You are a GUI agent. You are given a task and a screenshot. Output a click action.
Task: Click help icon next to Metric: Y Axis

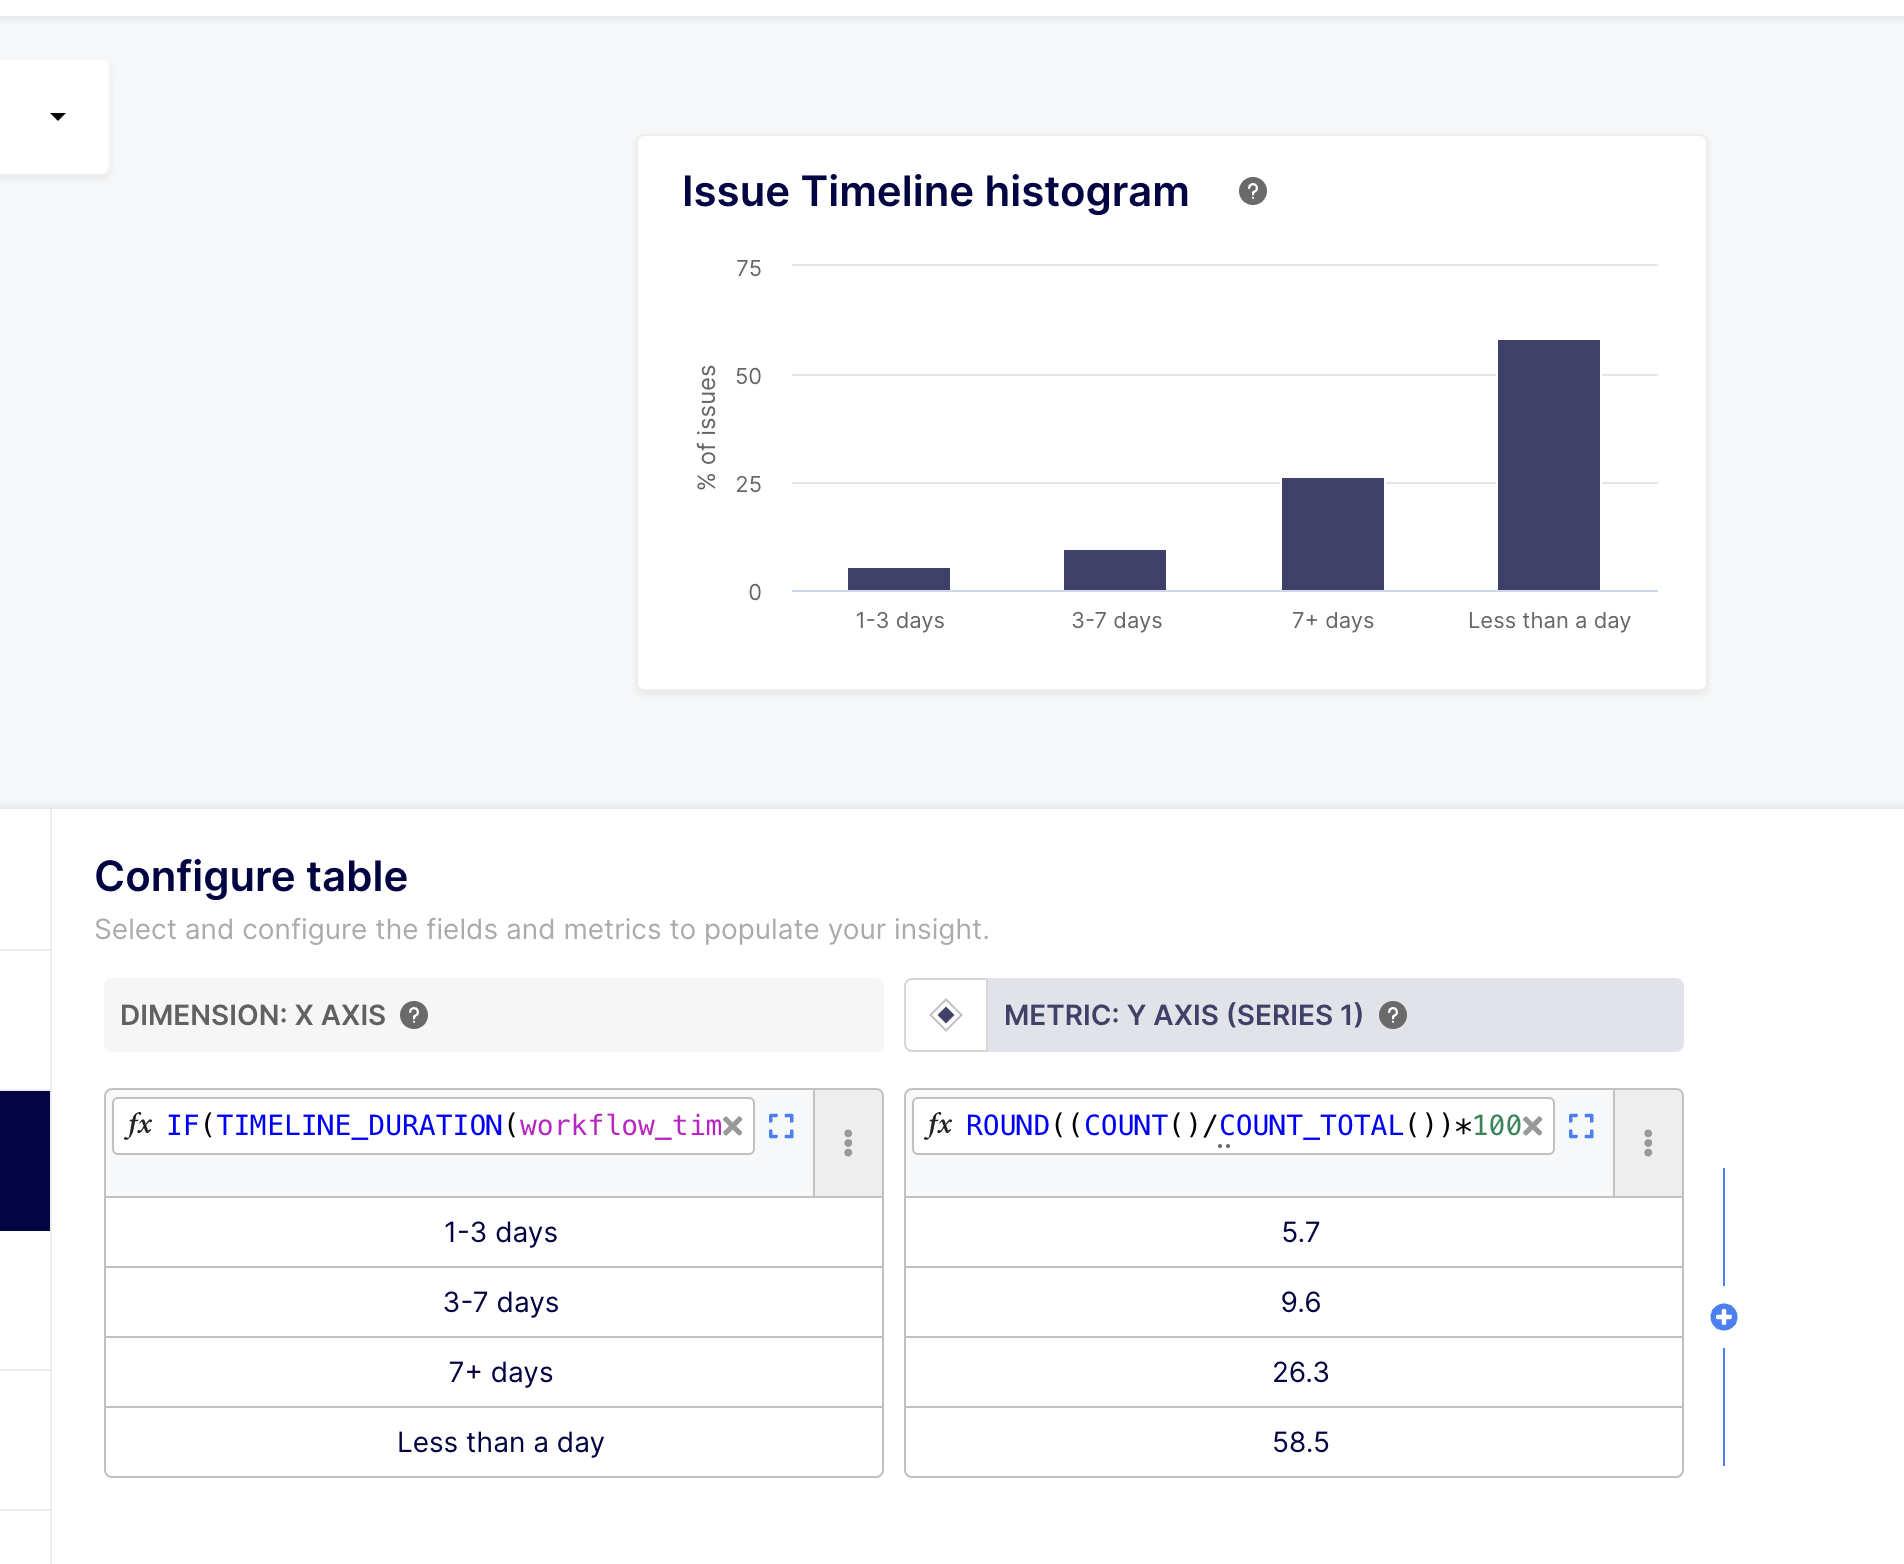[1393, 1015]
